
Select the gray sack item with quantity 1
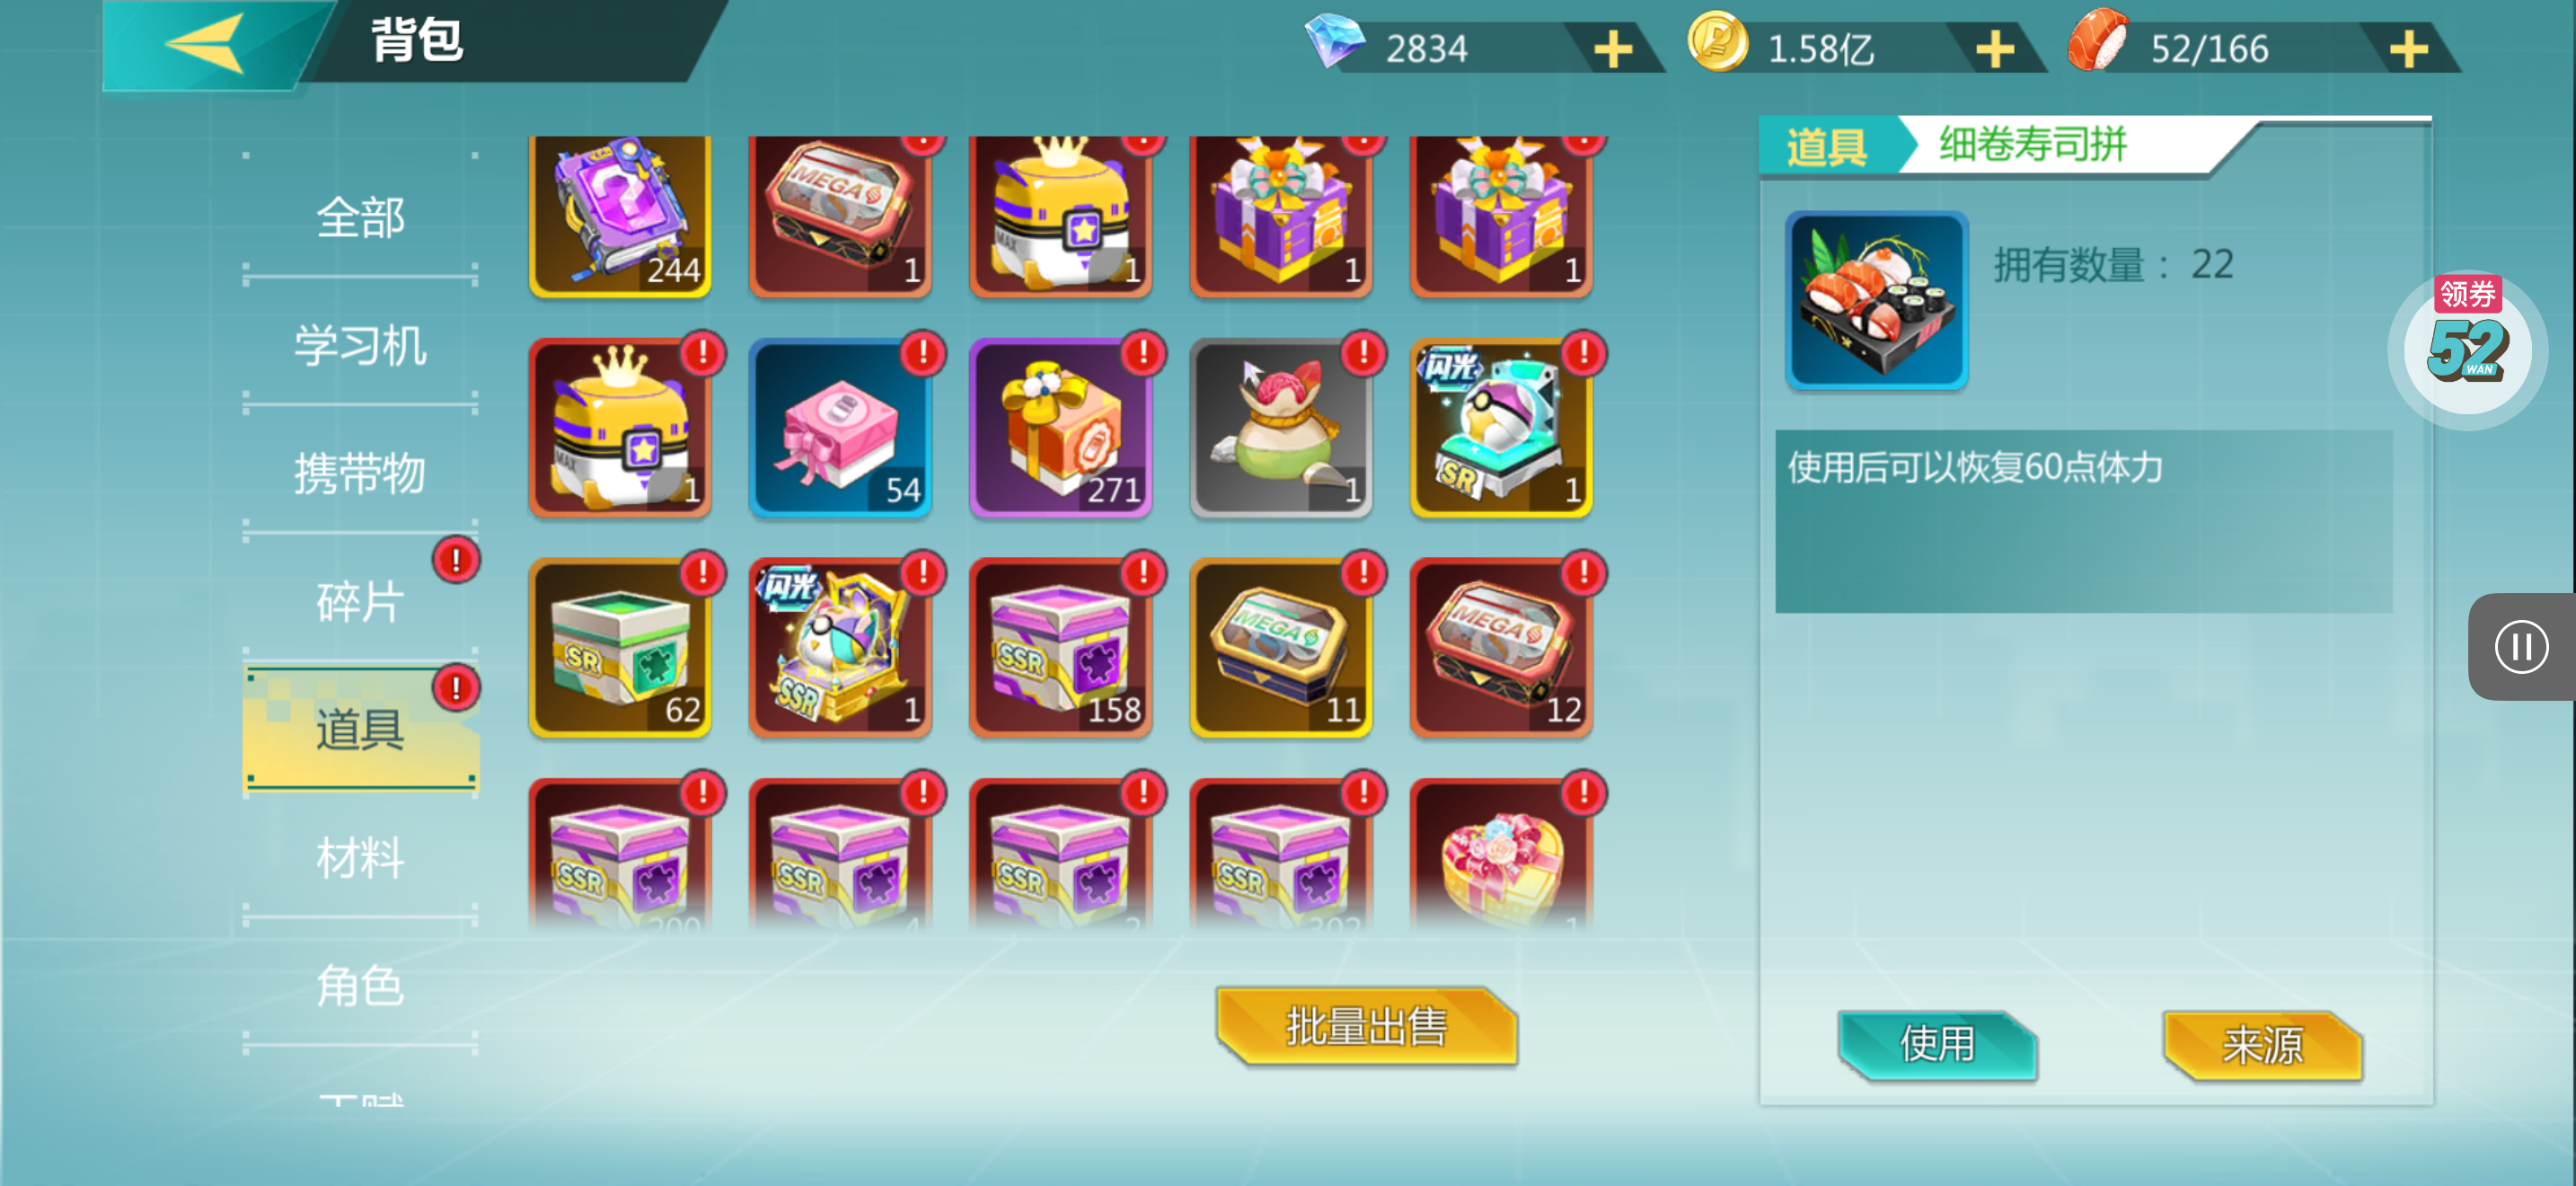click(x=1281, y=428)
